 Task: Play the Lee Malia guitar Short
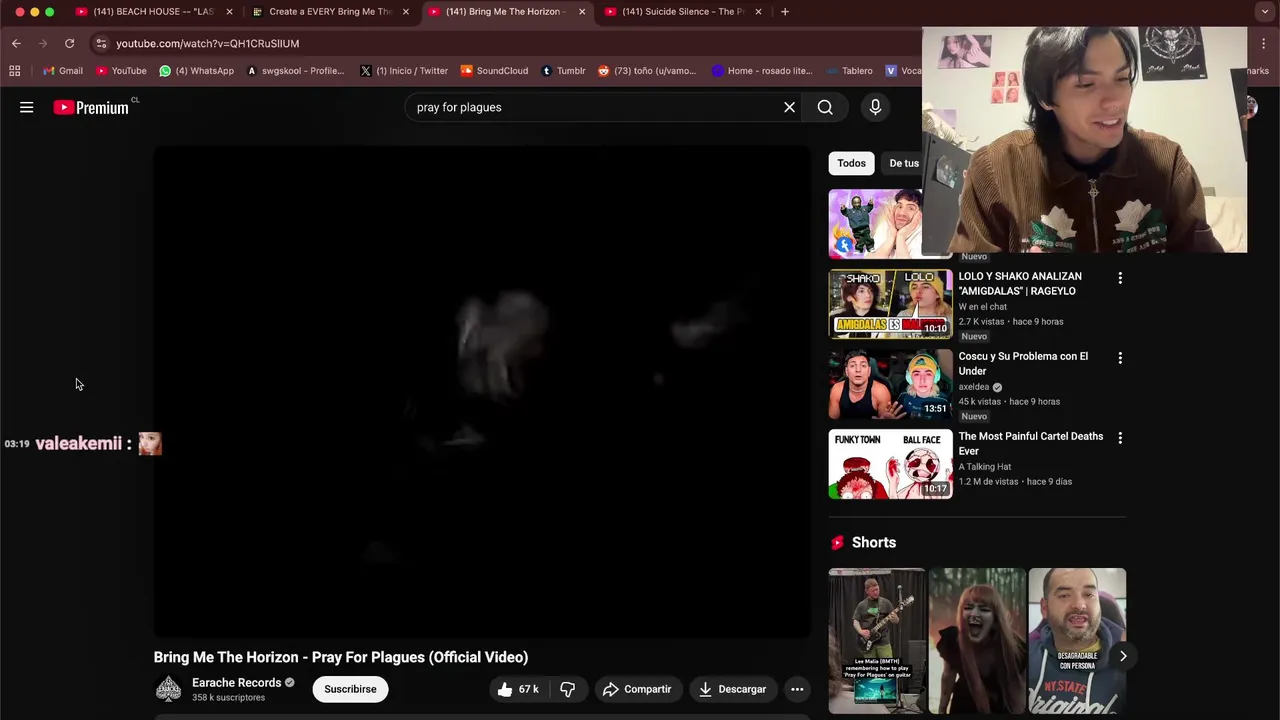[x=877, y=641]
